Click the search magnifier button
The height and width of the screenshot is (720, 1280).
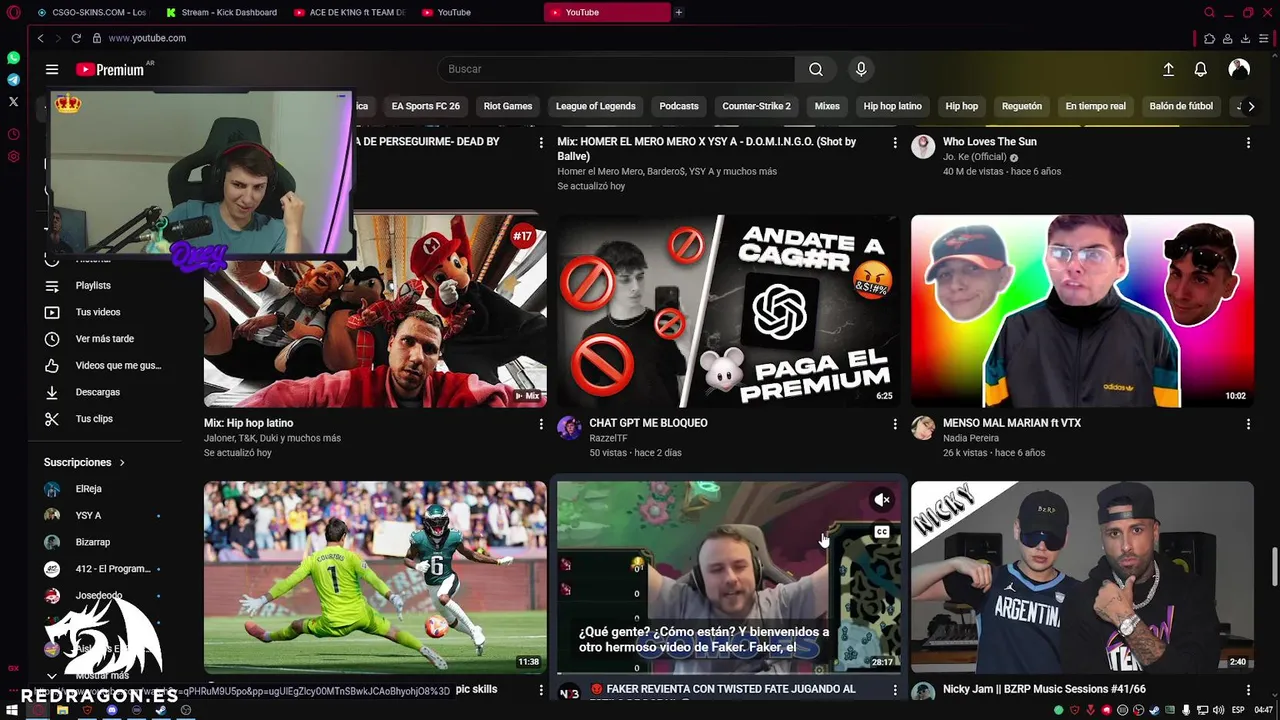[816, 69]
